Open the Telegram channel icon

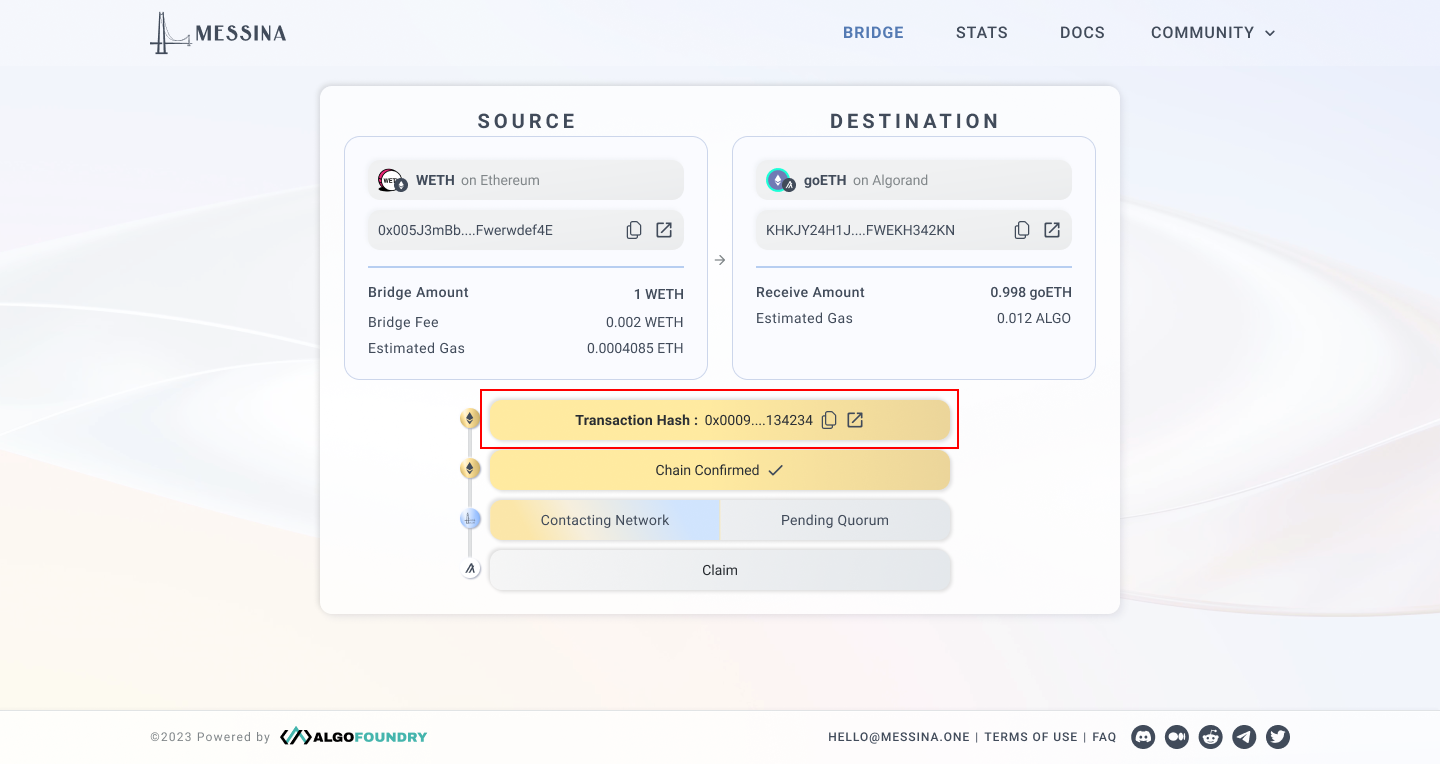[x=1244, y=737]
